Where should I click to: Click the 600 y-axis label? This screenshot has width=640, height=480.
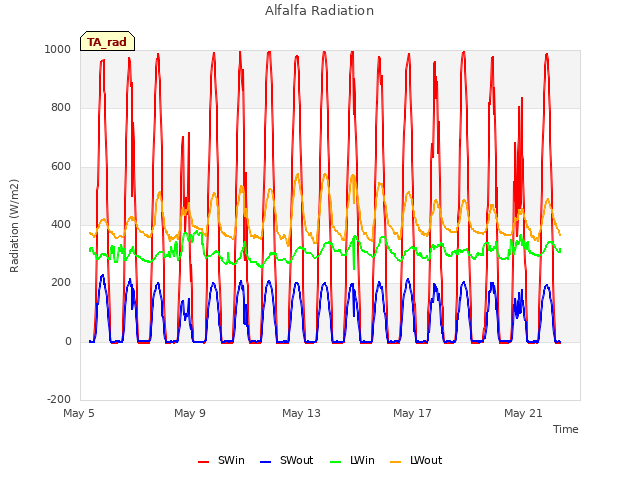click(x=61, y=167)
